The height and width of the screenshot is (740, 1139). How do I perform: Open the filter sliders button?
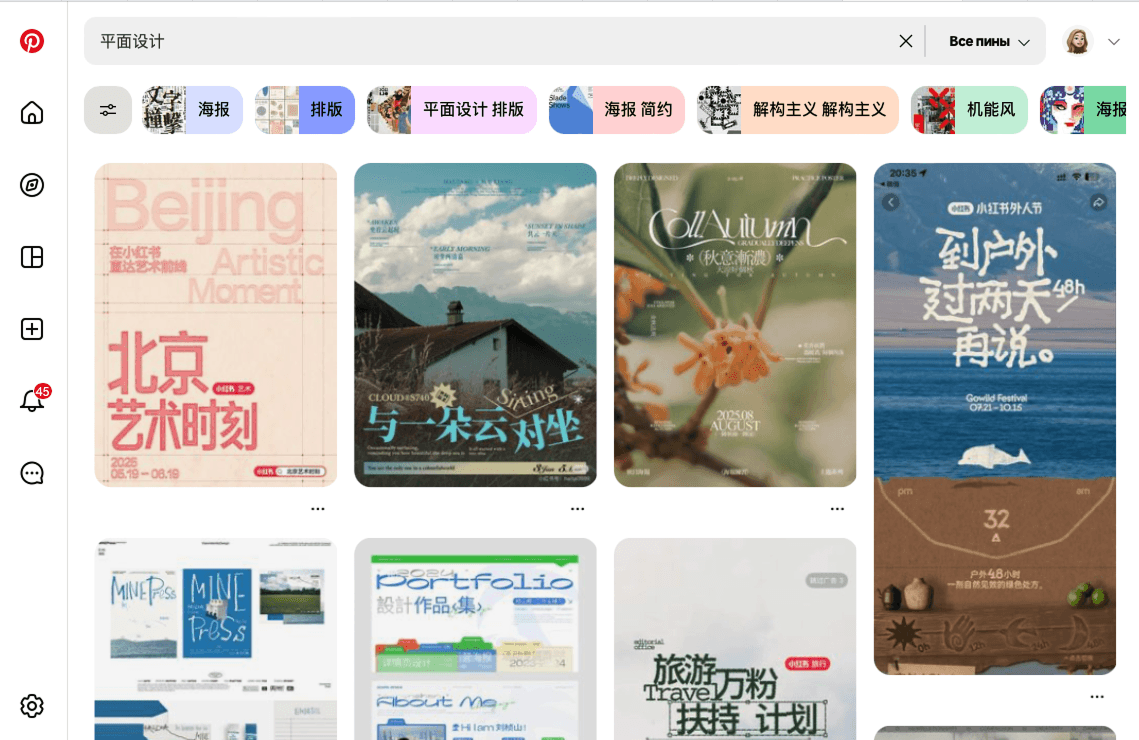point(108,110)
